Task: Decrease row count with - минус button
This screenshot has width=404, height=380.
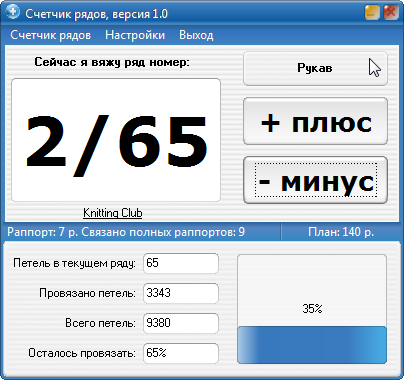Action: click(315, 180)
